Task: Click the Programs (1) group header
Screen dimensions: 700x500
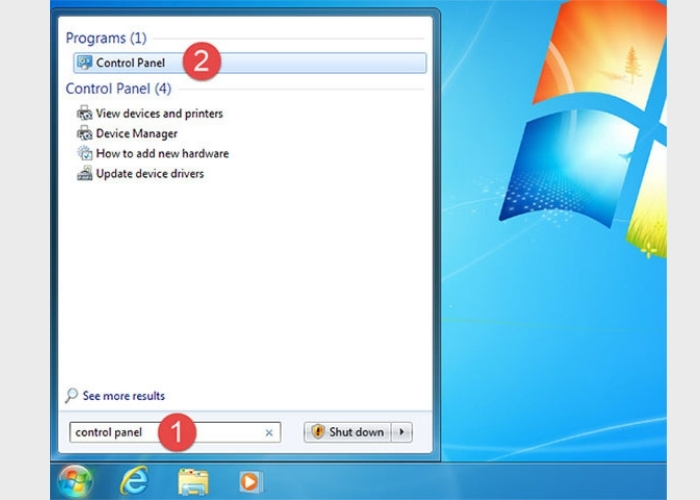Action: (x=106, y=38)
